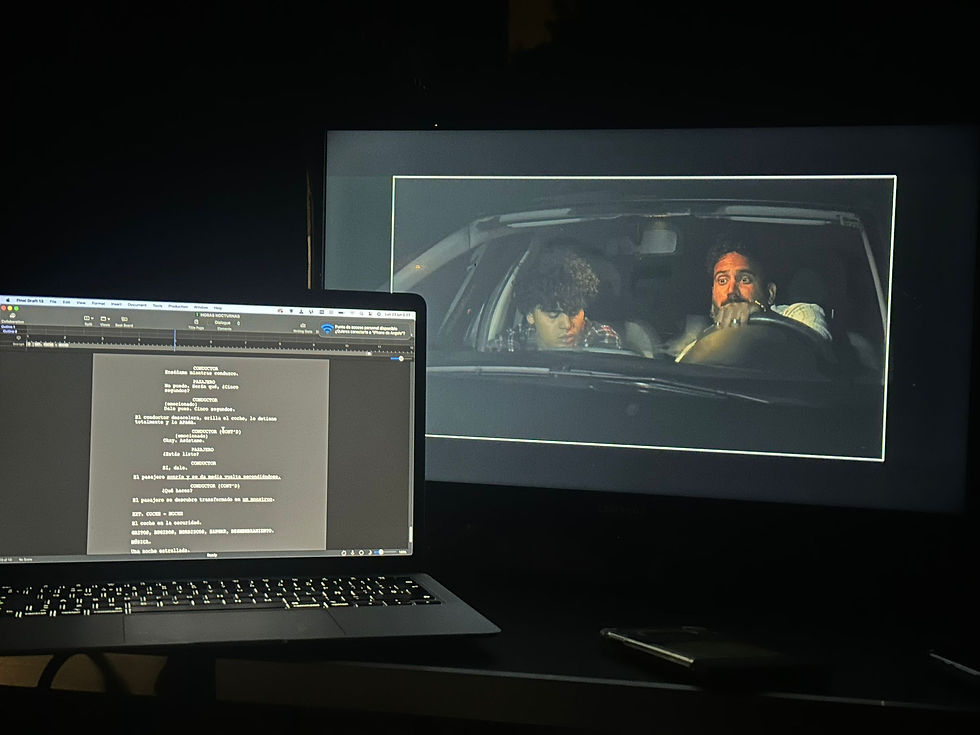980x735 pixels.
Task: Open the View menu
Action: [81, 302]
